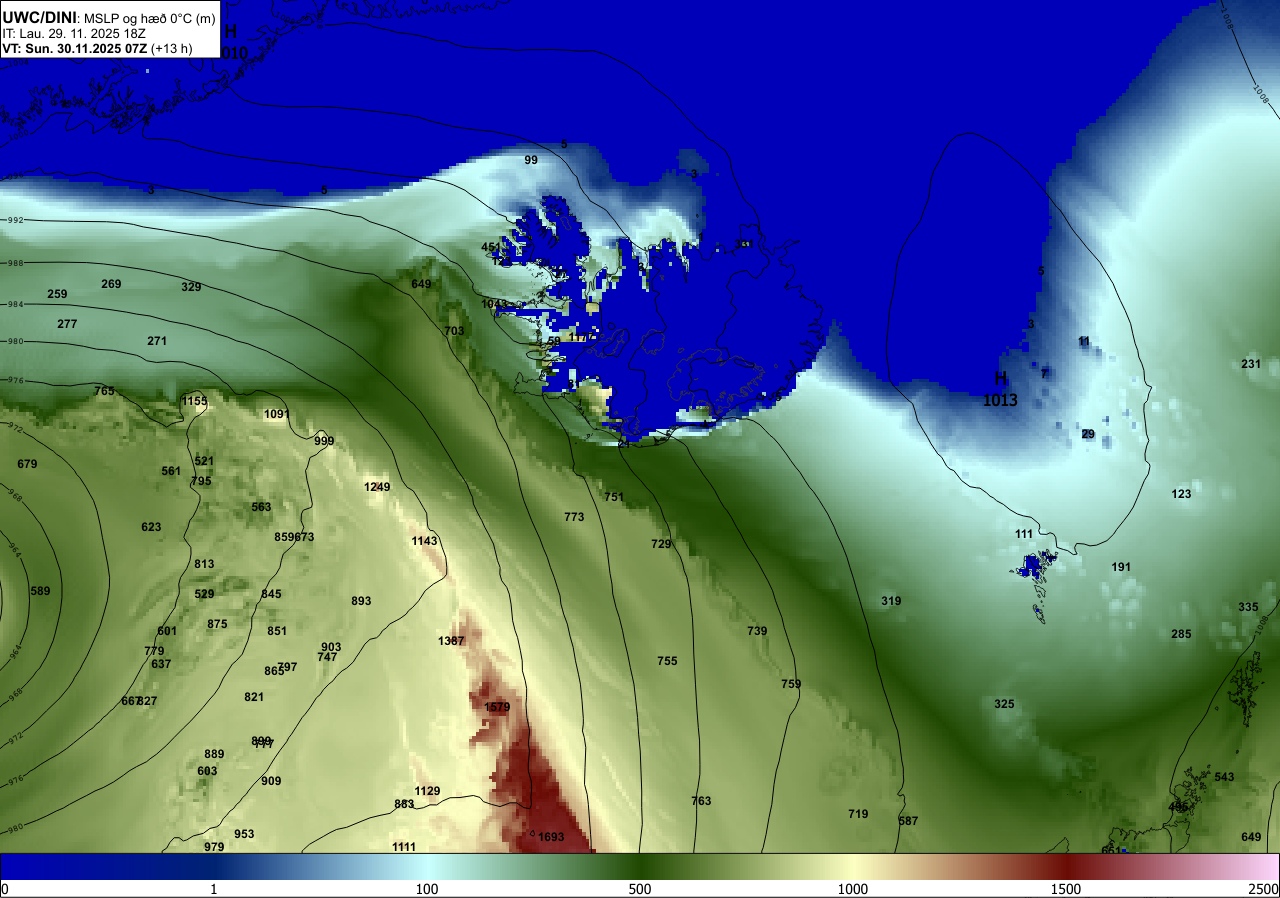Click the 984 isobar label
The image size is (1280, 898).
15,304
